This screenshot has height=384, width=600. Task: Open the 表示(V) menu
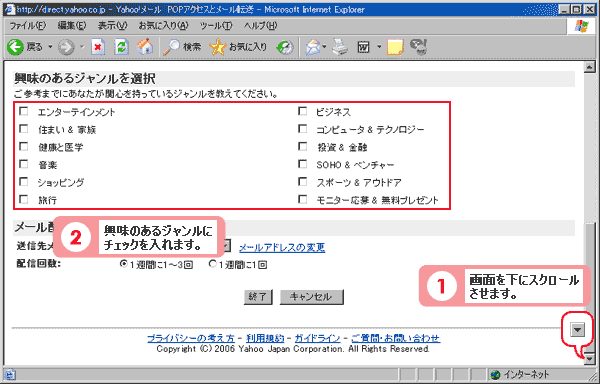[x=112, y=26]
